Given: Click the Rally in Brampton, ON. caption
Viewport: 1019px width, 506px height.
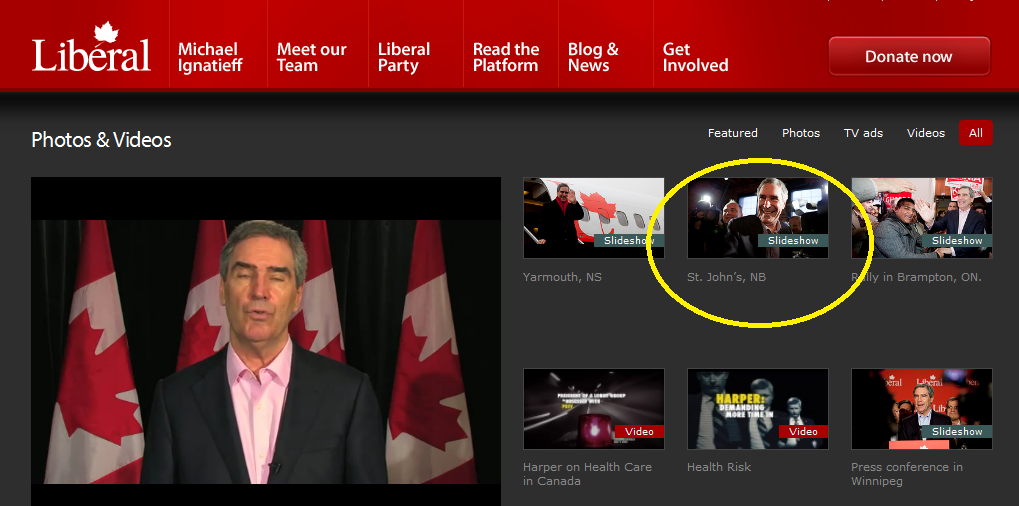Looking at the screenshot, I should (916, 277).
